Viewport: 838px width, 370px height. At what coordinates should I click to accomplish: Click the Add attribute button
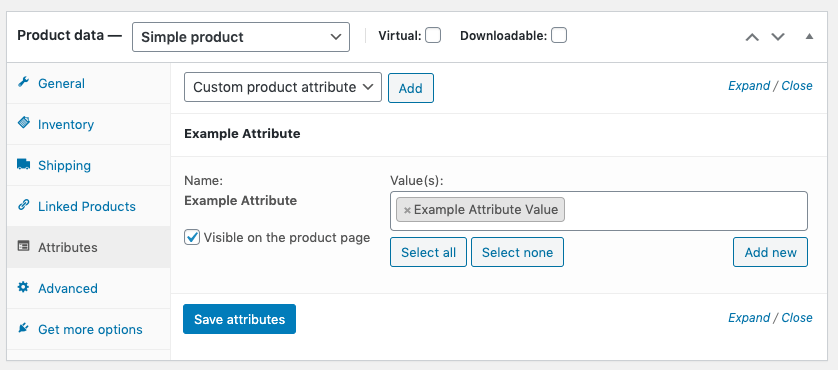[x=410, y=88]
